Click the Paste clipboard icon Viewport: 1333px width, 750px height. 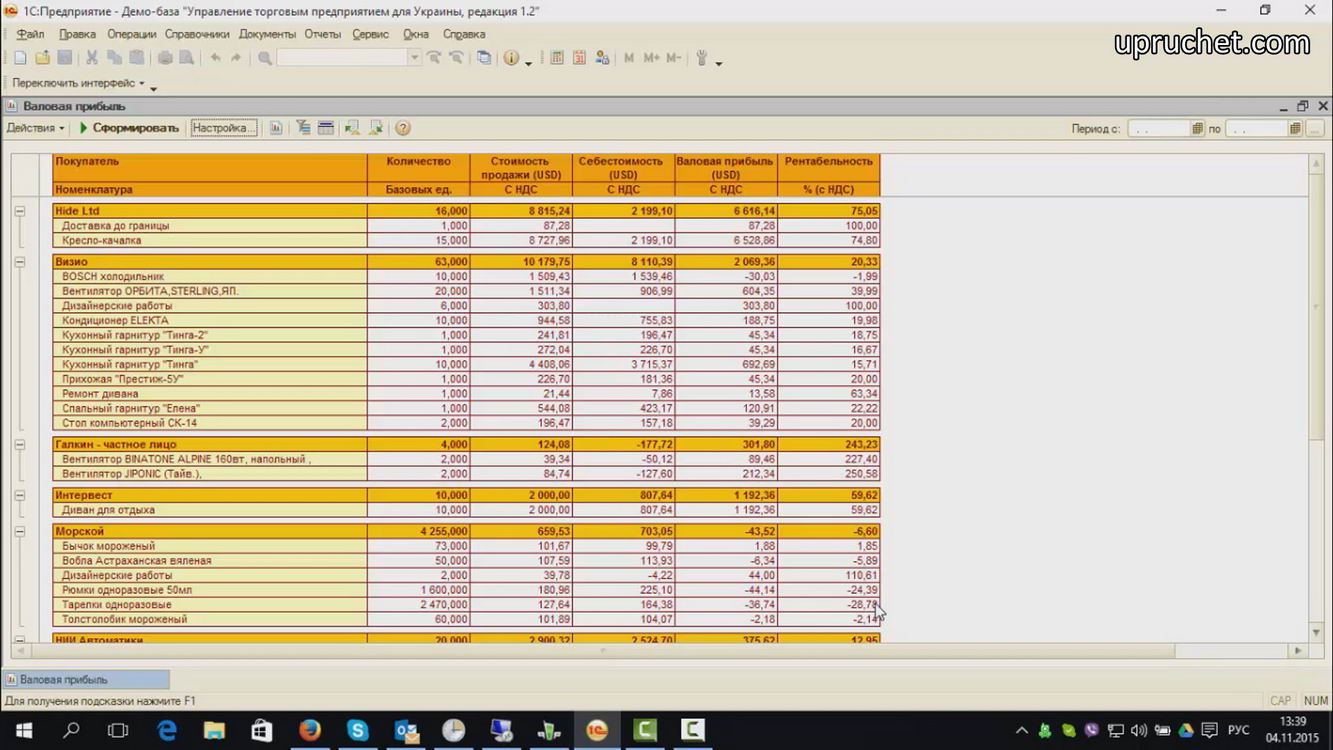(x=137, y=58)
